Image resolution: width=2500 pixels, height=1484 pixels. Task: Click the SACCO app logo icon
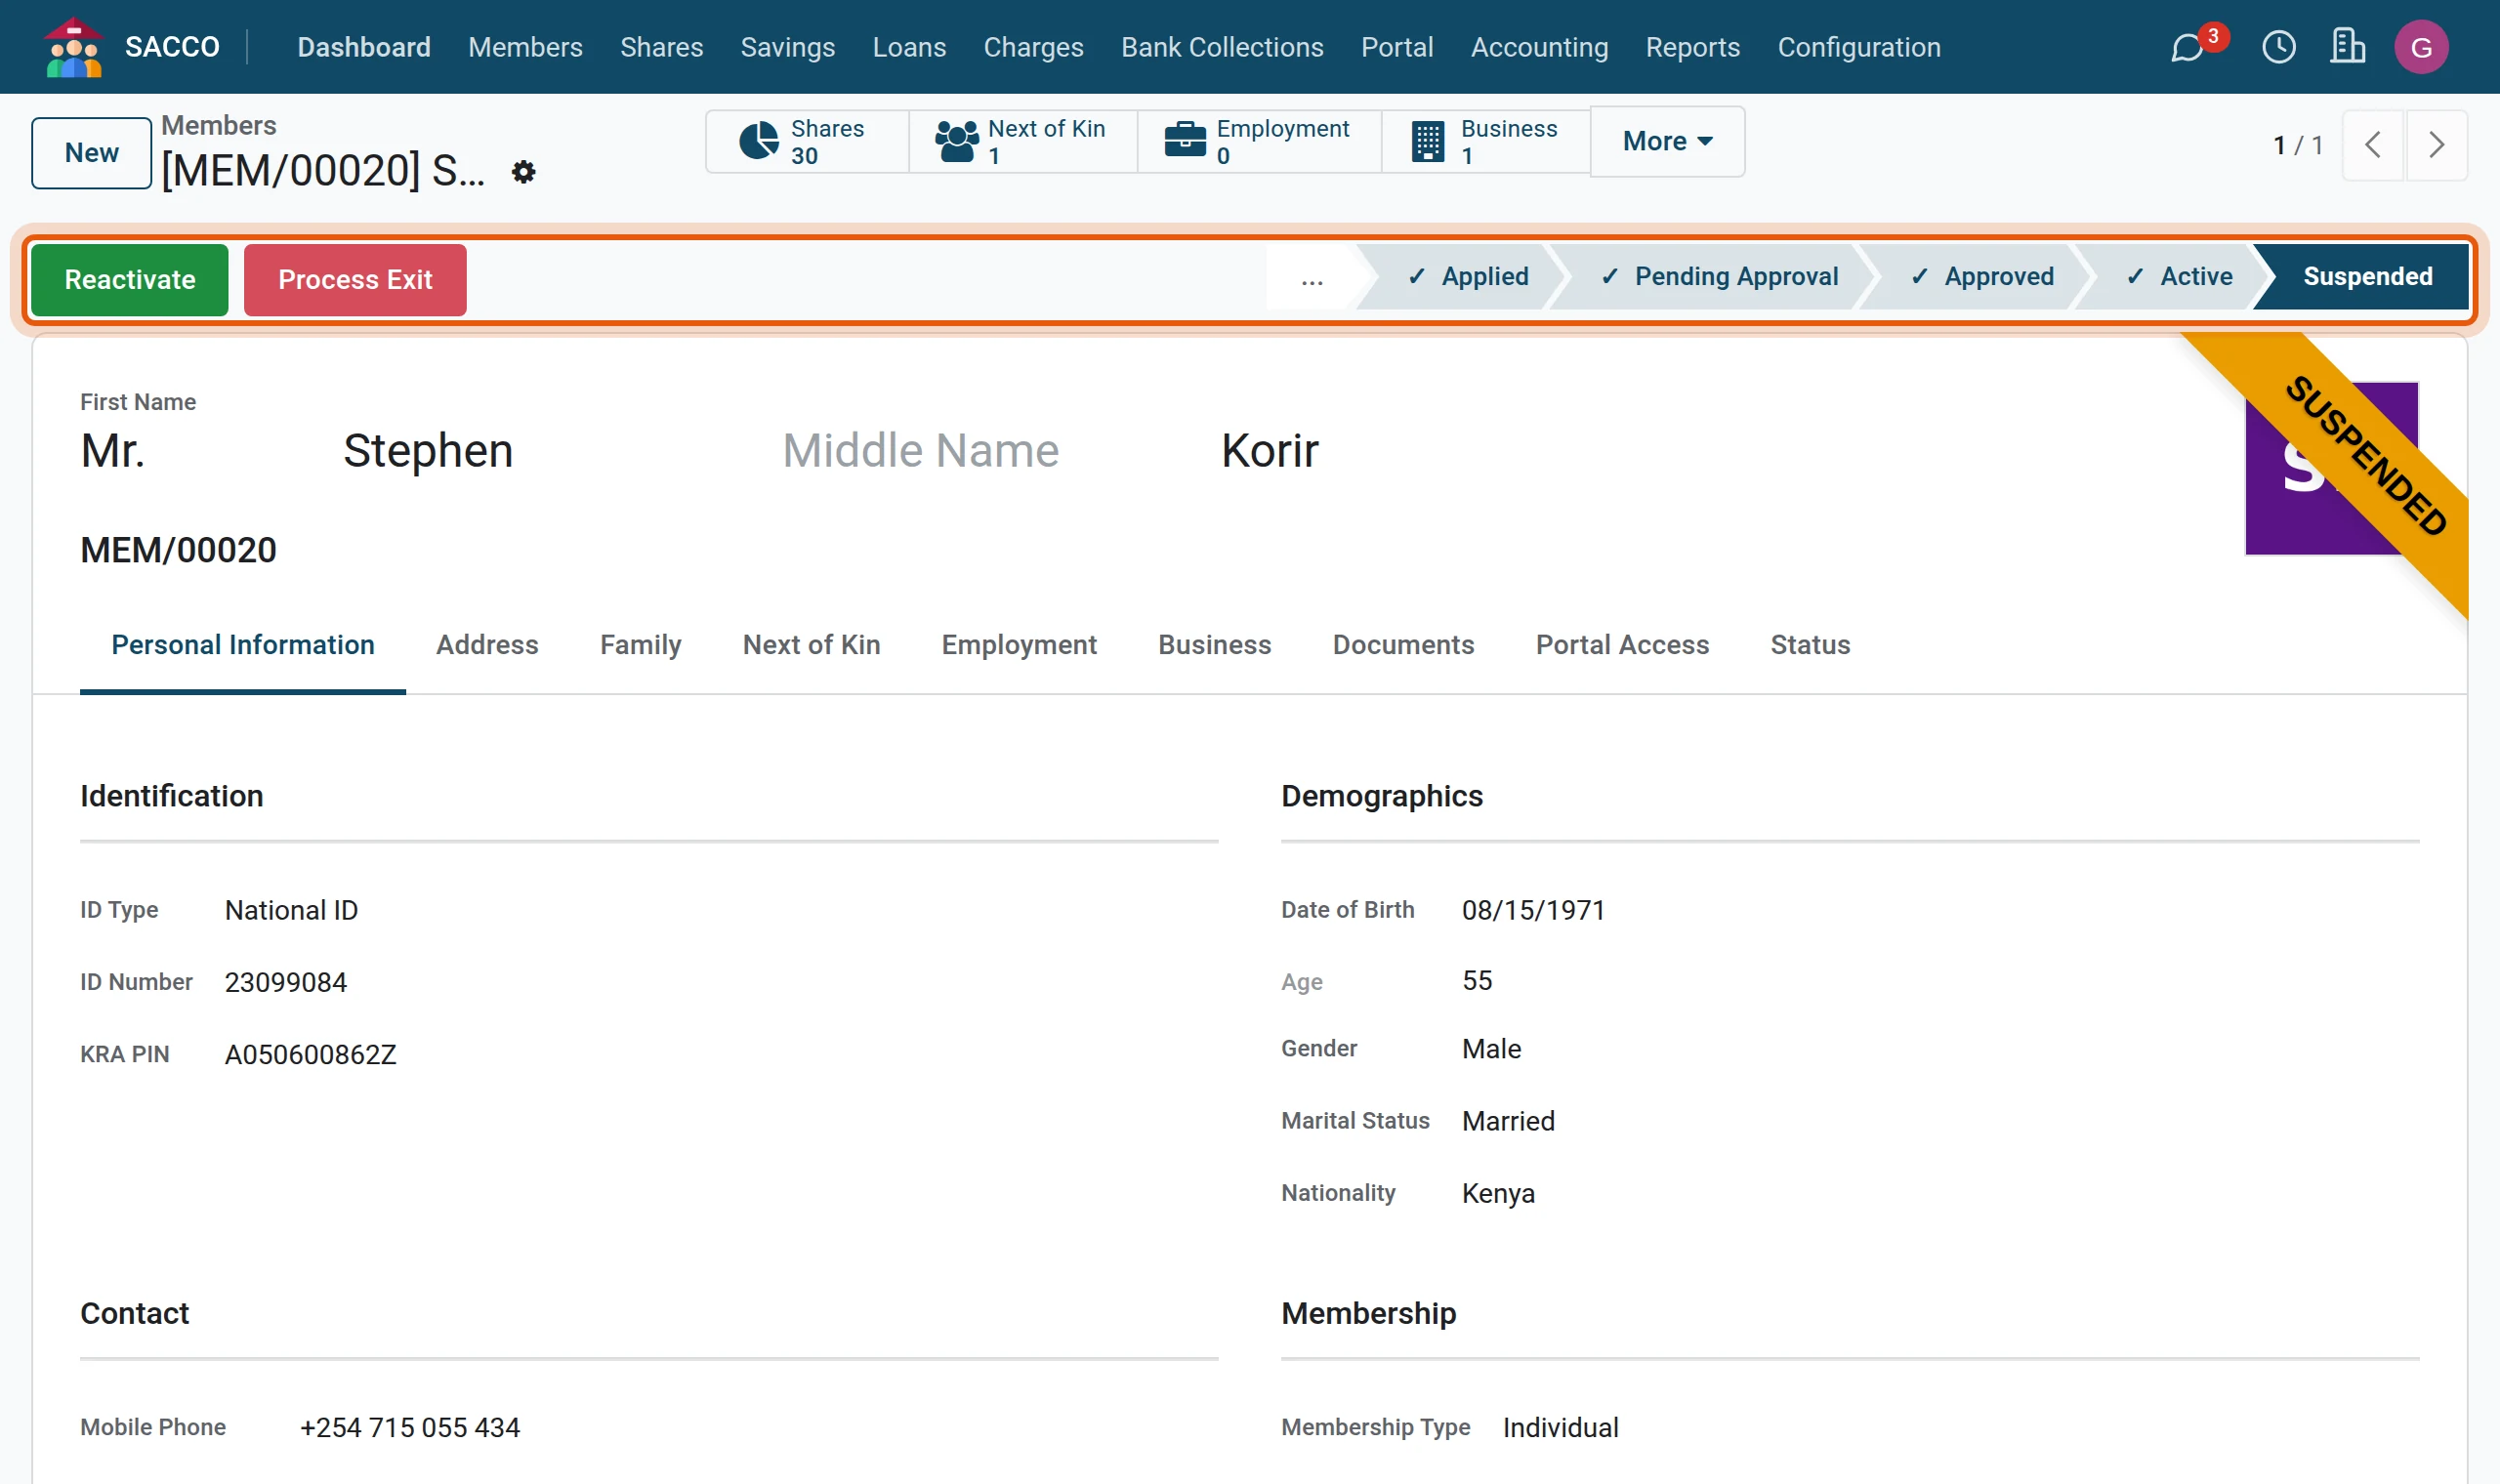pos(74,47)
